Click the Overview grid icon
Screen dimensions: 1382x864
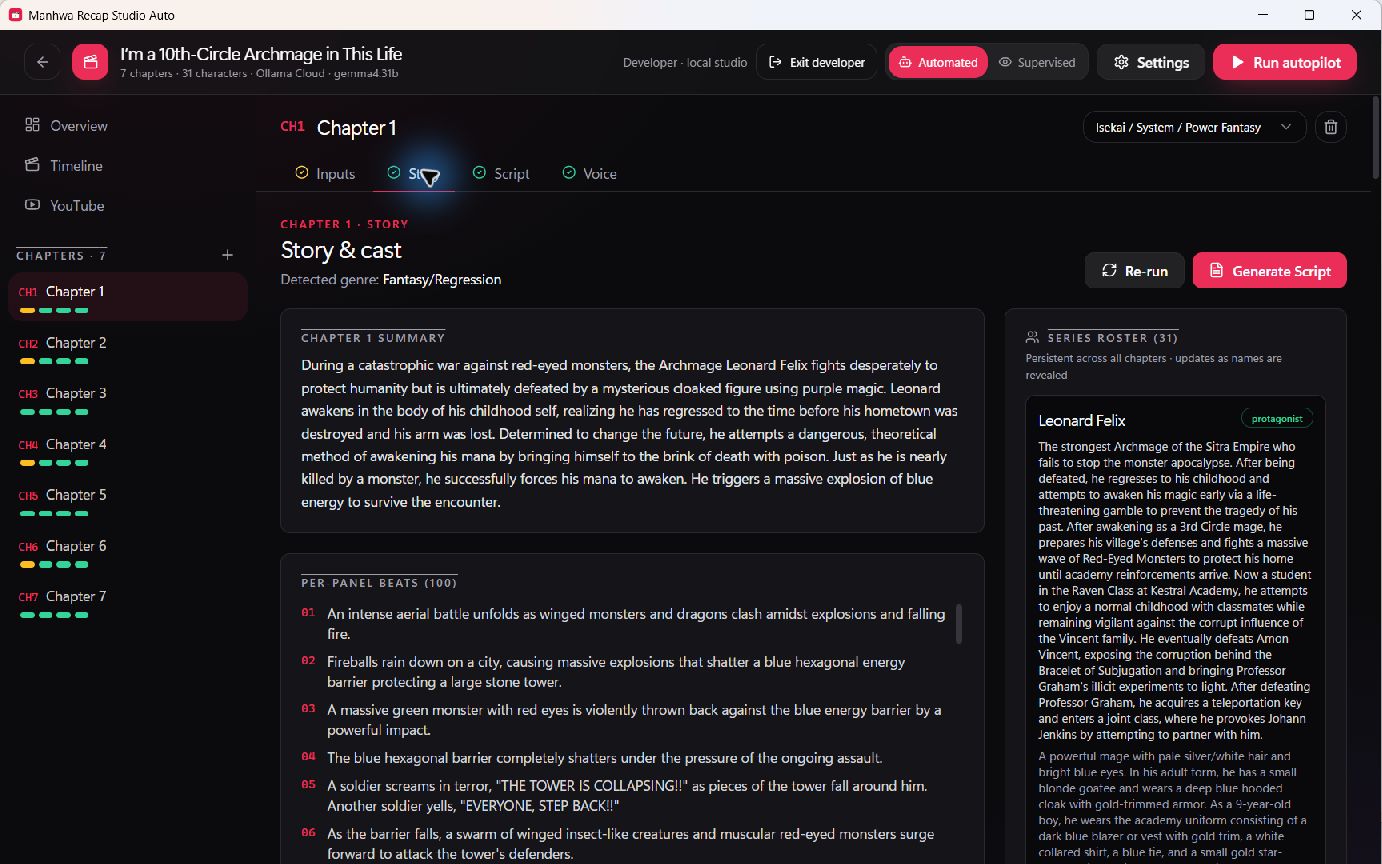click(x=32, y=125)
